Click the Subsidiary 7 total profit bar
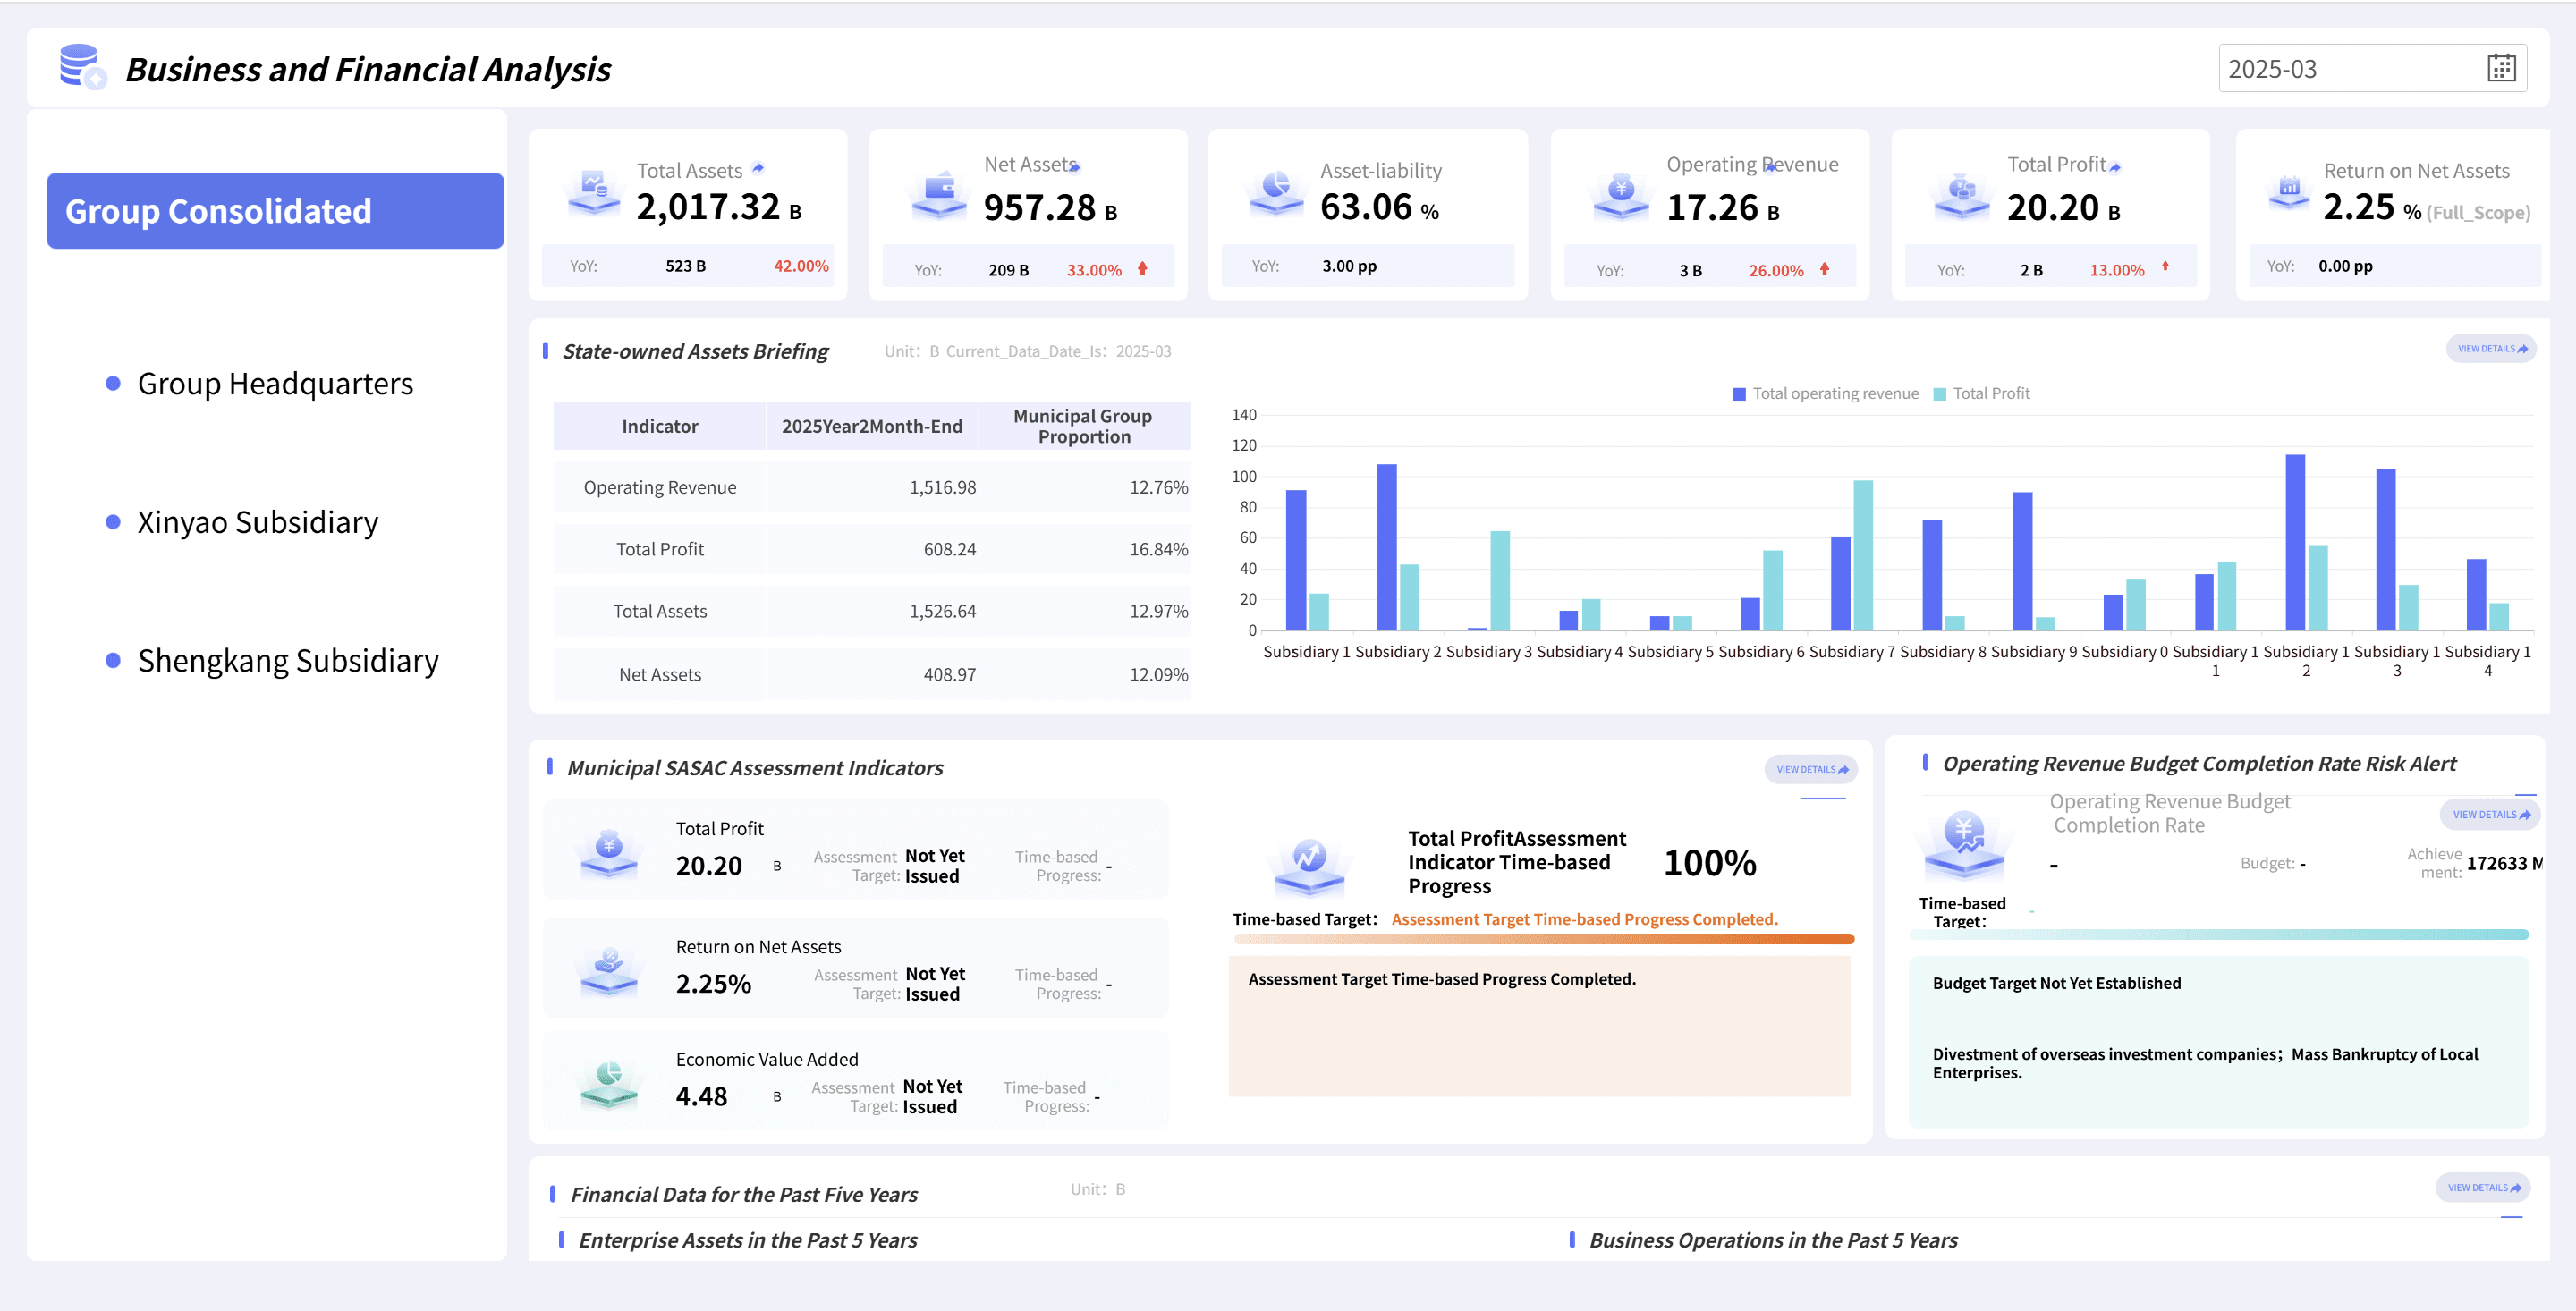This screenshot has height=1311, width=2576. pos(1863,555)
